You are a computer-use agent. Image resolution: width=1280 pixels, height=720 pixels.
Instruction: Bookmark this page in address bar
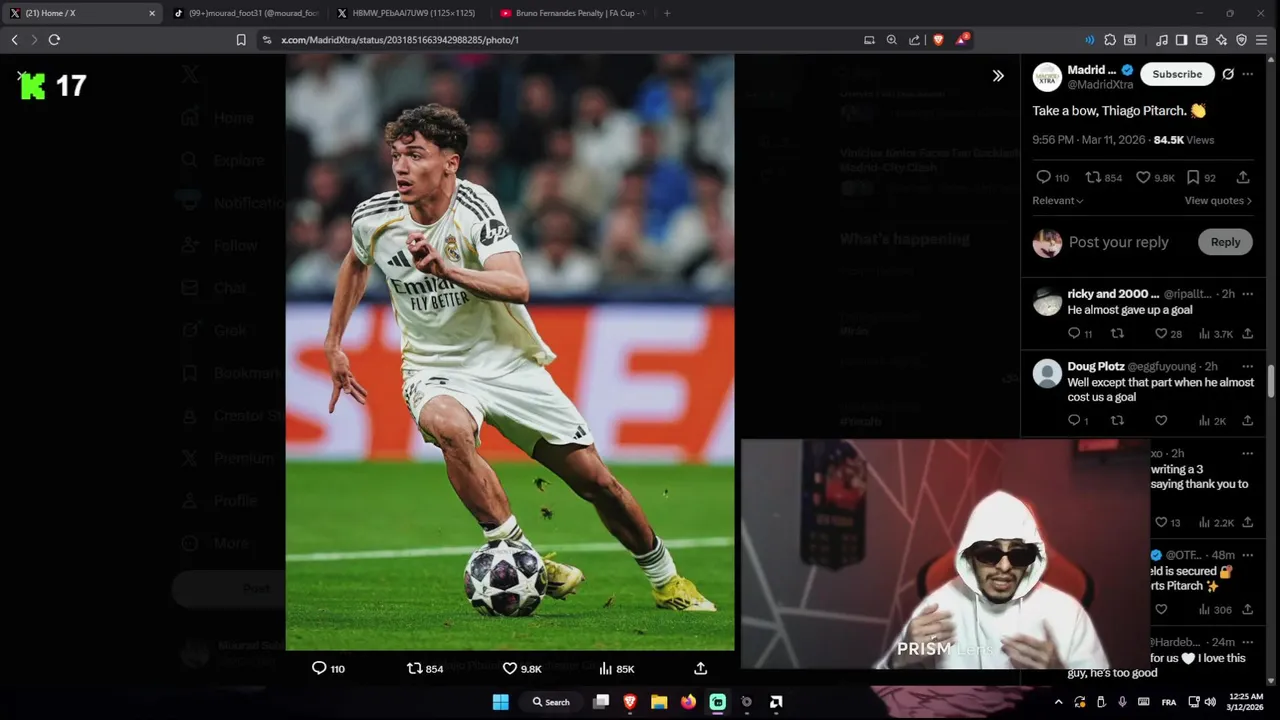pyautogui.click(x=241, y=40)
